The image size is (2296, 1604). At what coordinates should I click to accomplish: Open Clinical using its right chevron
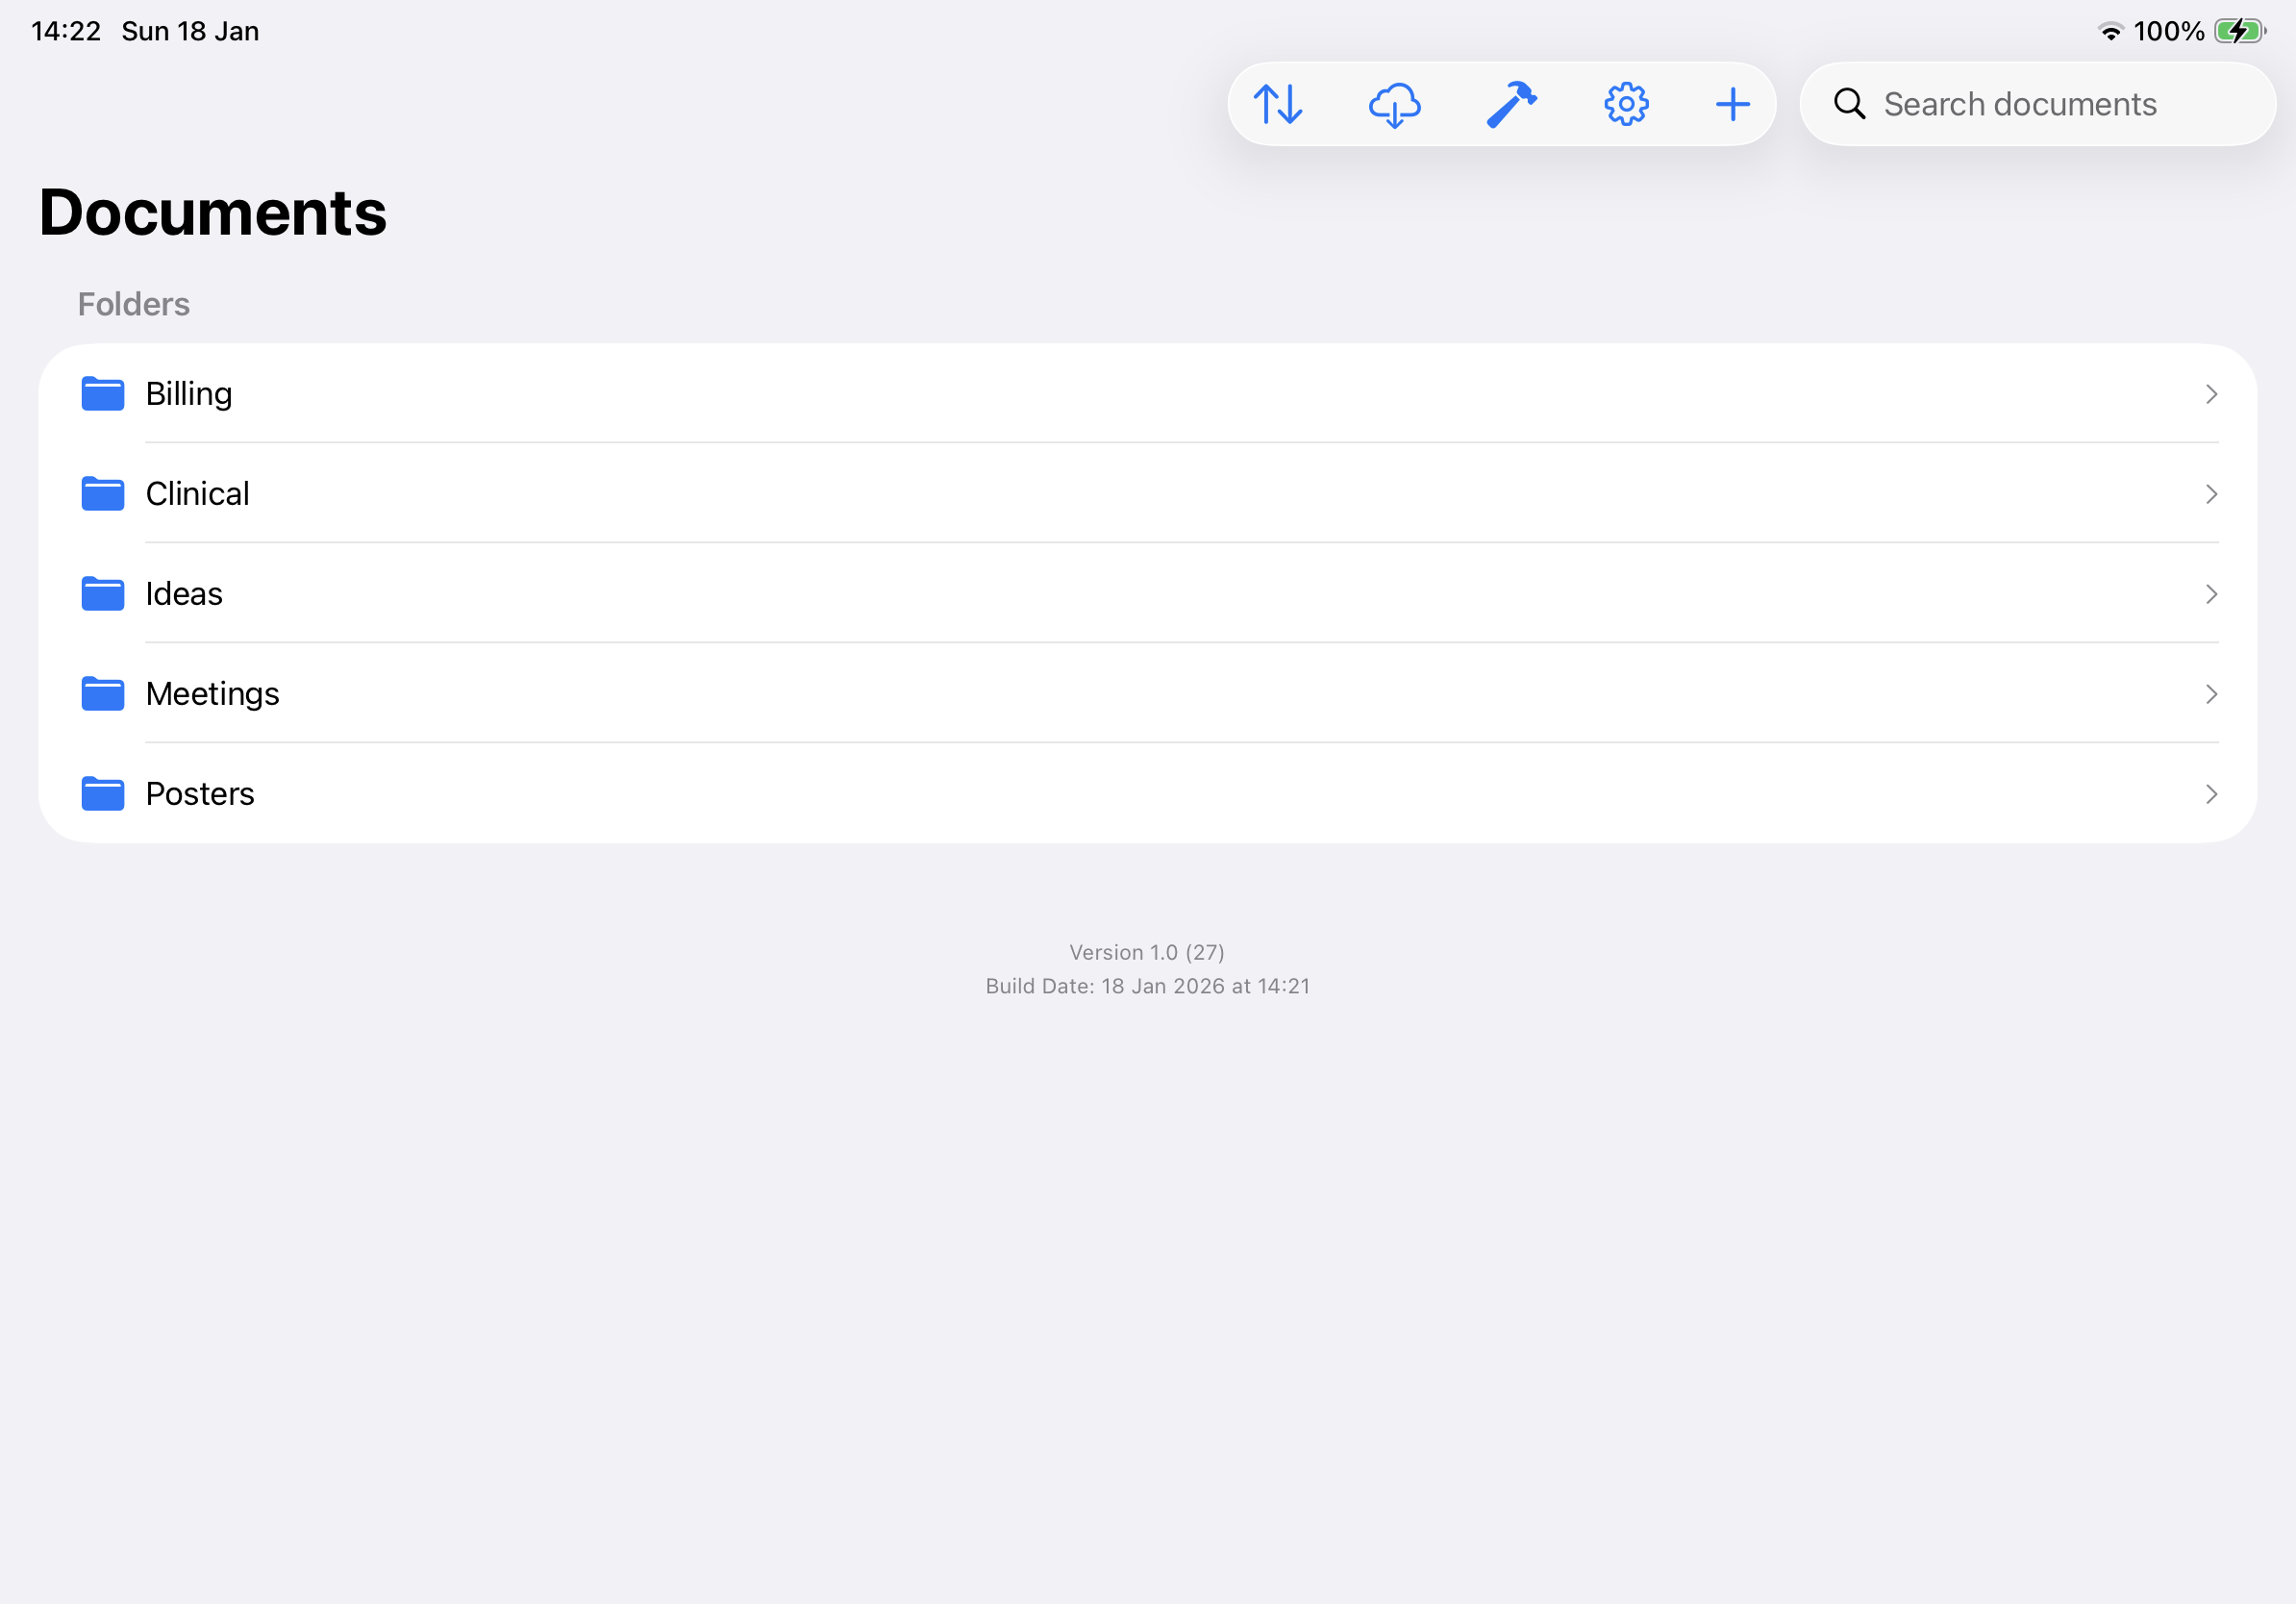pos(2210,493)
